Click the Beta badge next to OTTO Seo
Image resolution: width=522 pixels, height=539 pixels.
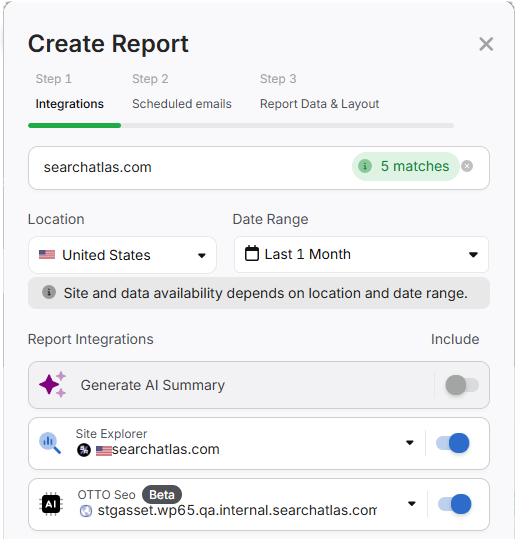point(162,495)
